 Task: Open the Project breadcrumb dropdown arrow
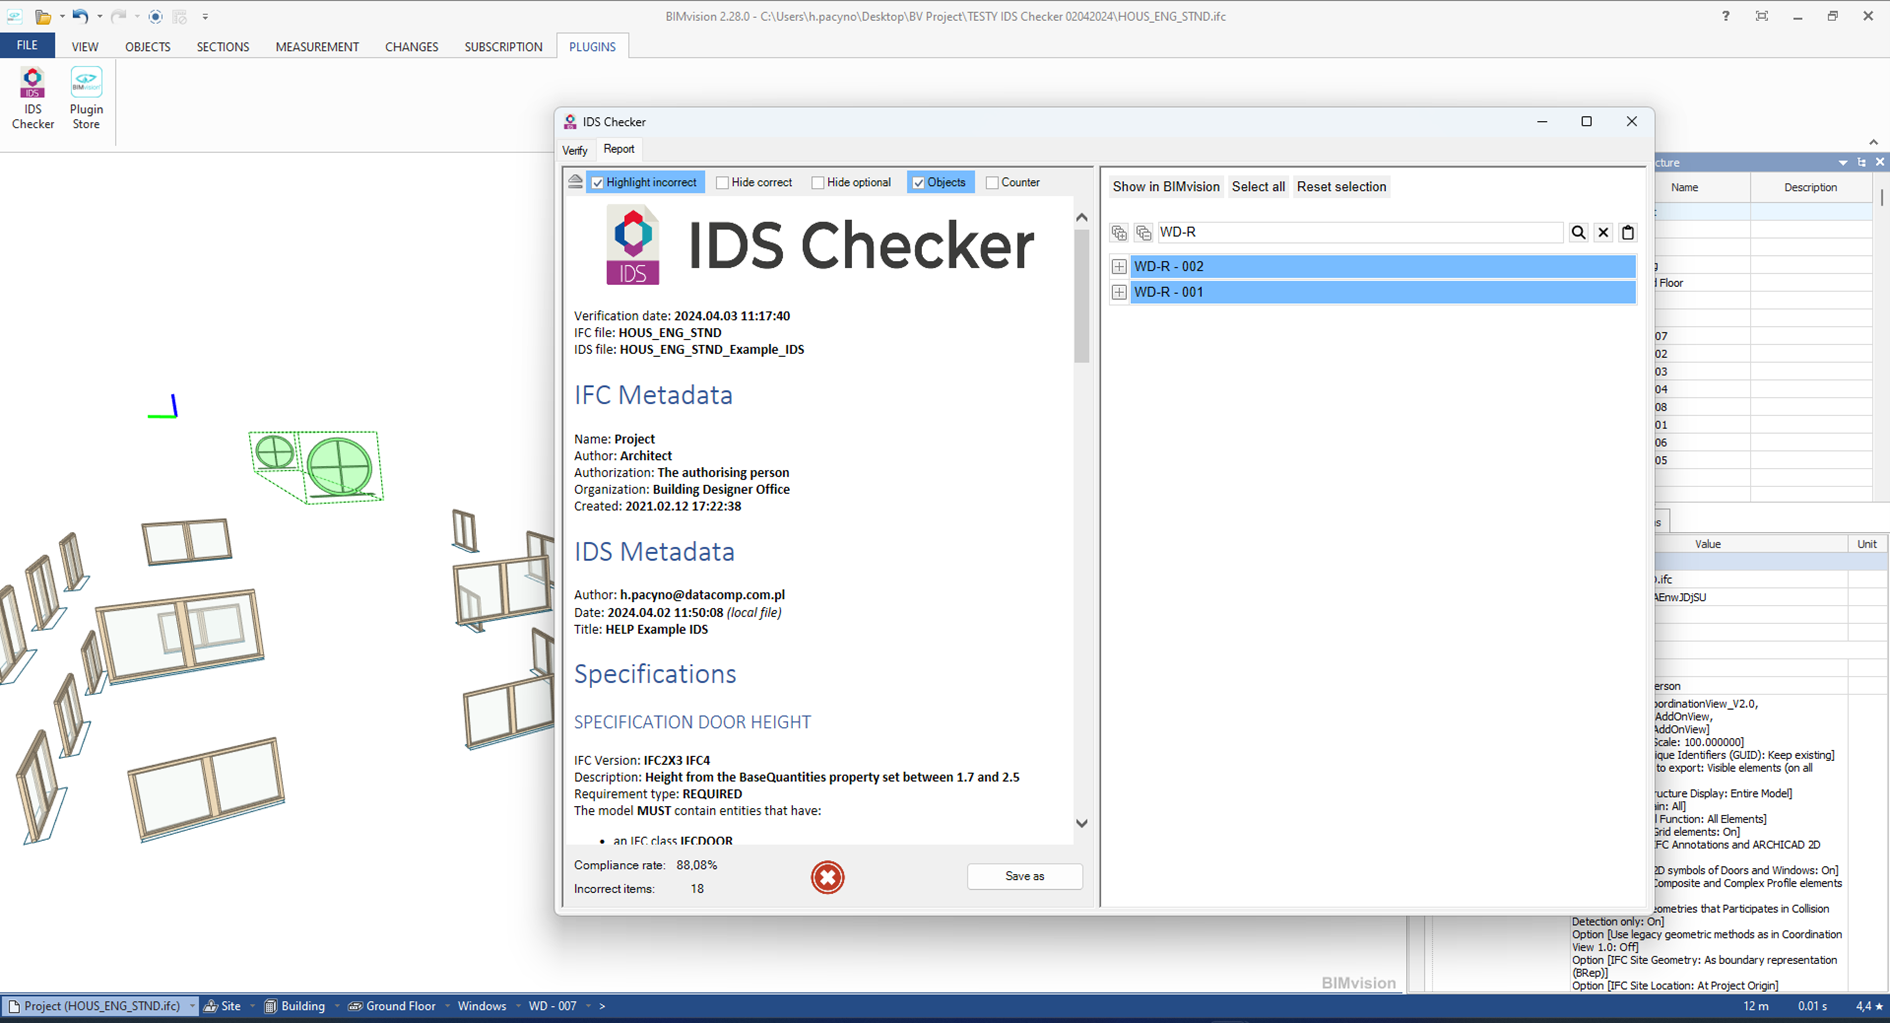click(192, 1006)
